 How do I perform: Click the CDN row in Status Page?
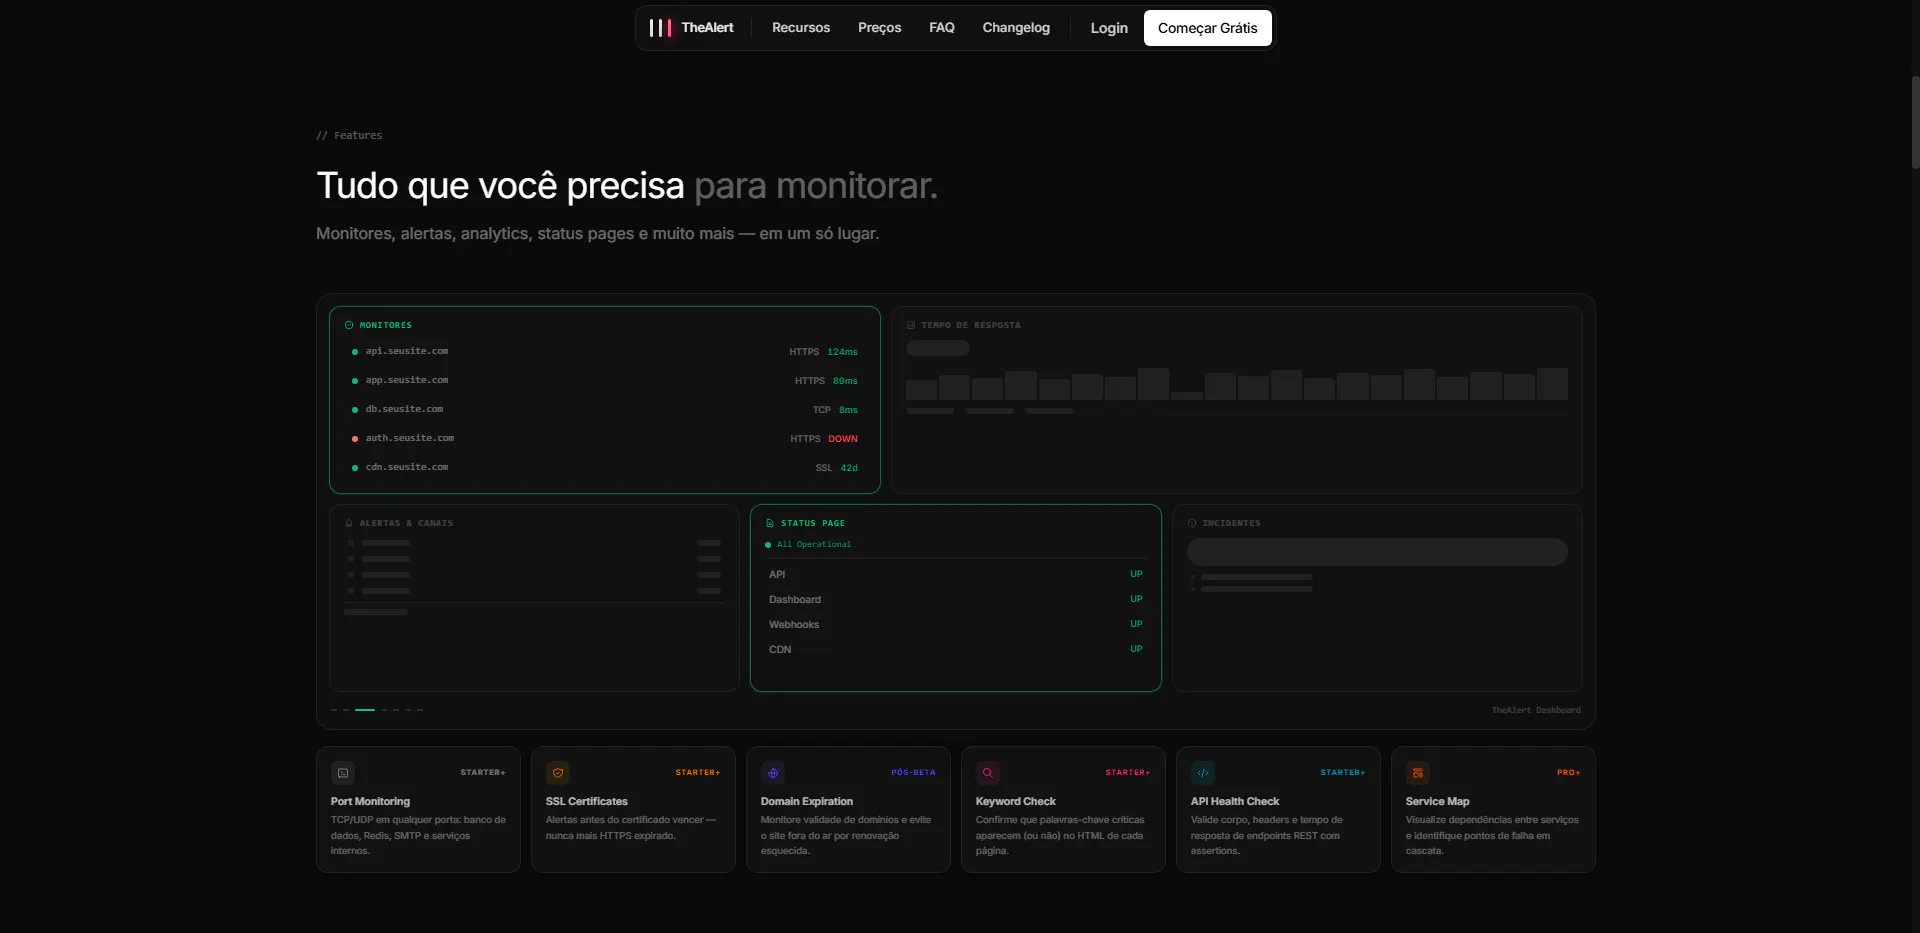tap(955, 649)
